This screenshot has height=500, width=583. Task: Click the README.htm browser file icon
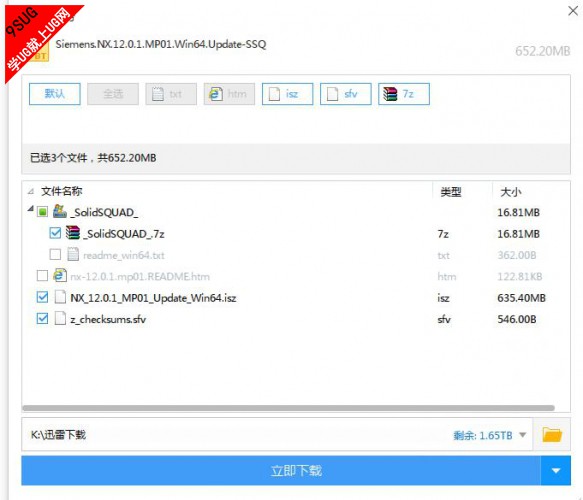[x=60, y=275]
